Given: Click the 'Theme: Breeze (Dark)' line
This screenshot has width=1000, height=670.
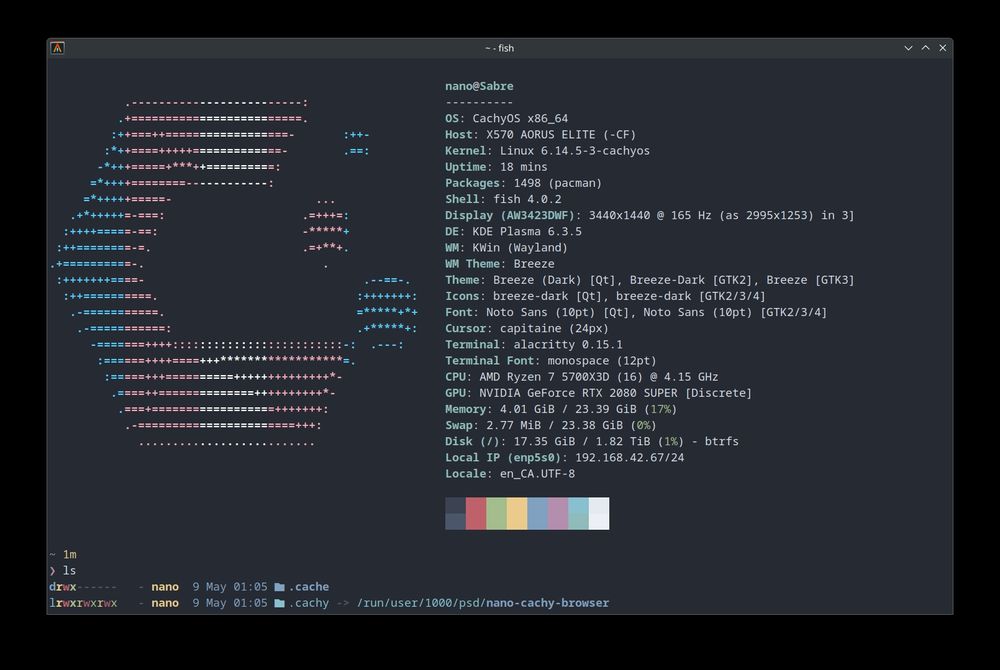Looking at the screenshot, I should click(649, 280).
